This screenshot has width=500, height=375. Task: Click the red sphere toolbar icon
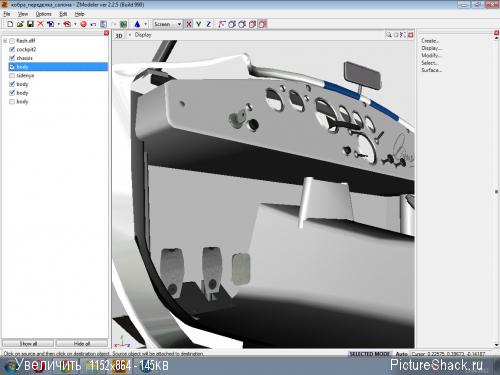pyautogui.click(x=83, y=24)
